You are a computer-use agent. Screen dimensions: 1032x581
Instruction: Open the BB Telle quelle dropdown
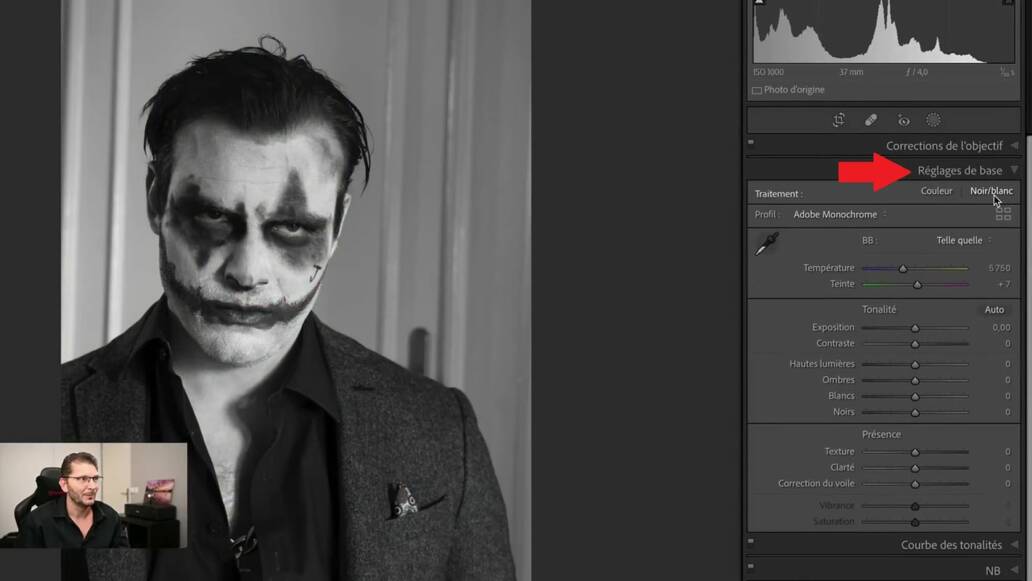point(963,240)
